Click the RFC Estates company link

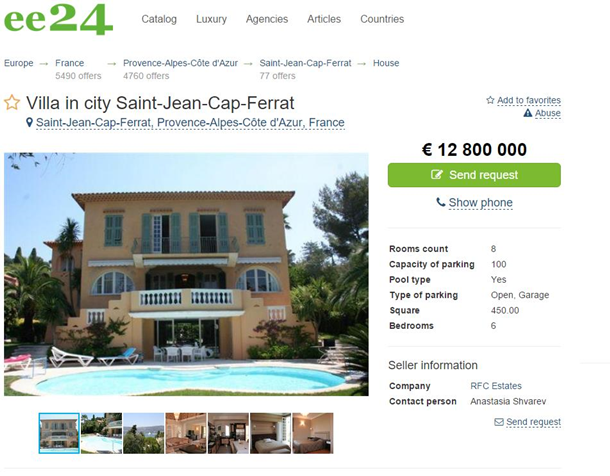point(496,386)
